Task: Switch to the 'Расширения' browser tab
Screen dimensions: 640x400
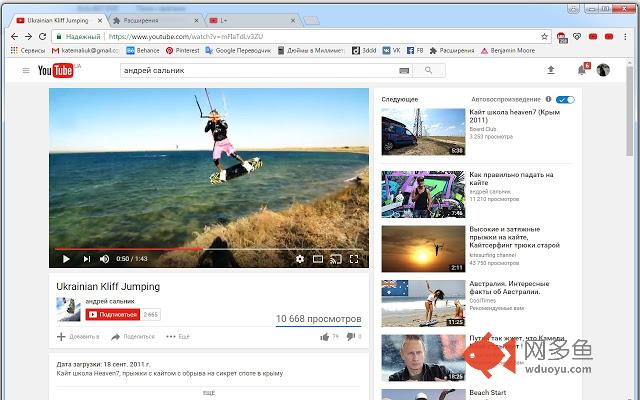Action: [x=150, y=20]
